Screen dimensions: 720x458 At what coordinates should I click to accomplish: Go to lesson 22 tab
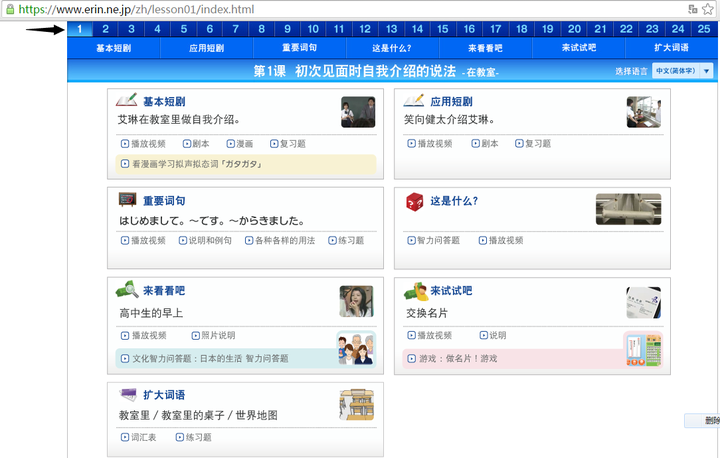click(x=626, y=29)
